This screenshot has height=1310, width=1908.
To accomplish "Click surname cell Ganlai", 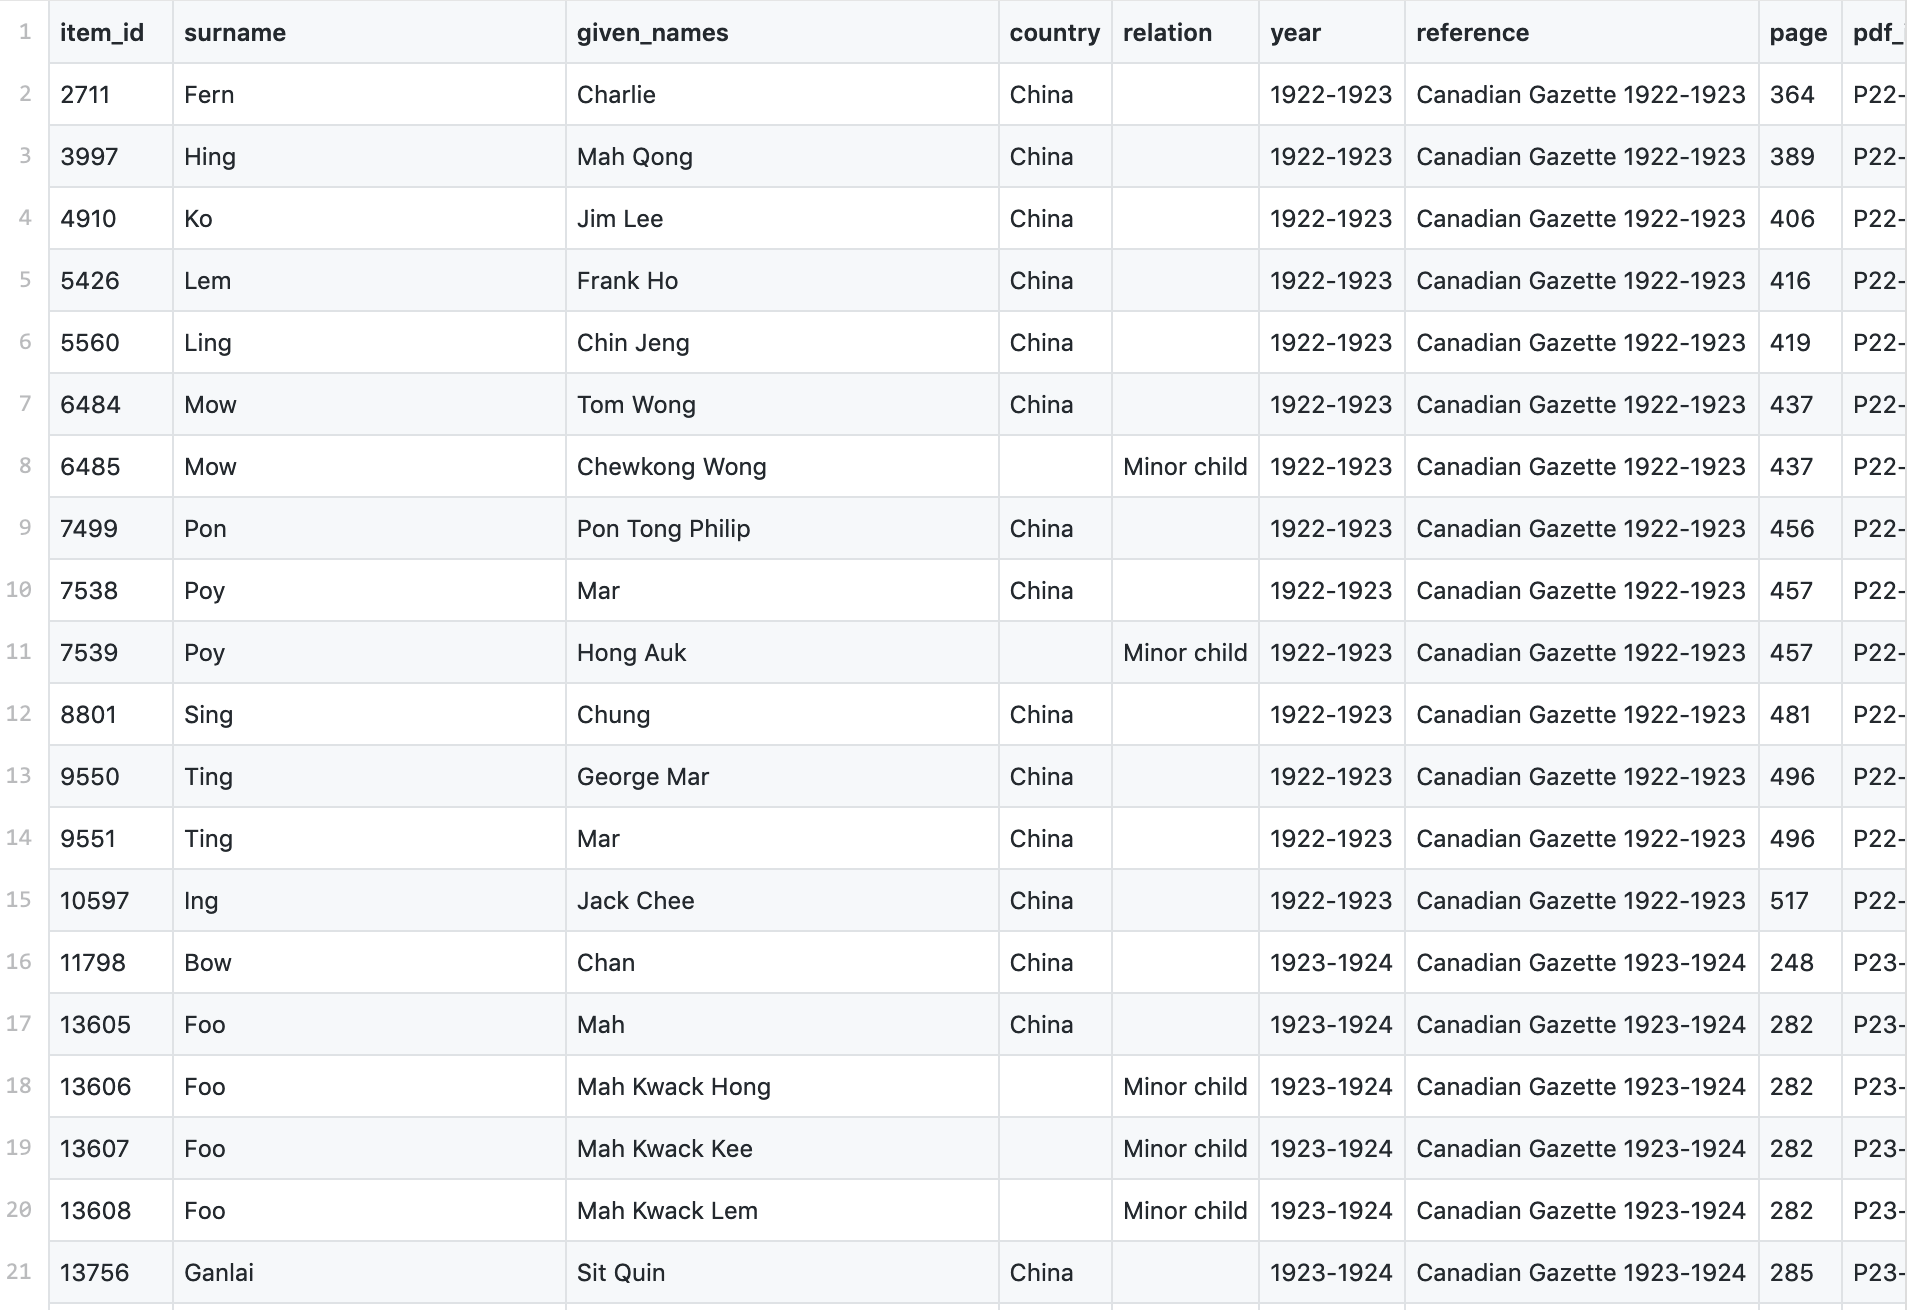I will tap(219, 1273).
